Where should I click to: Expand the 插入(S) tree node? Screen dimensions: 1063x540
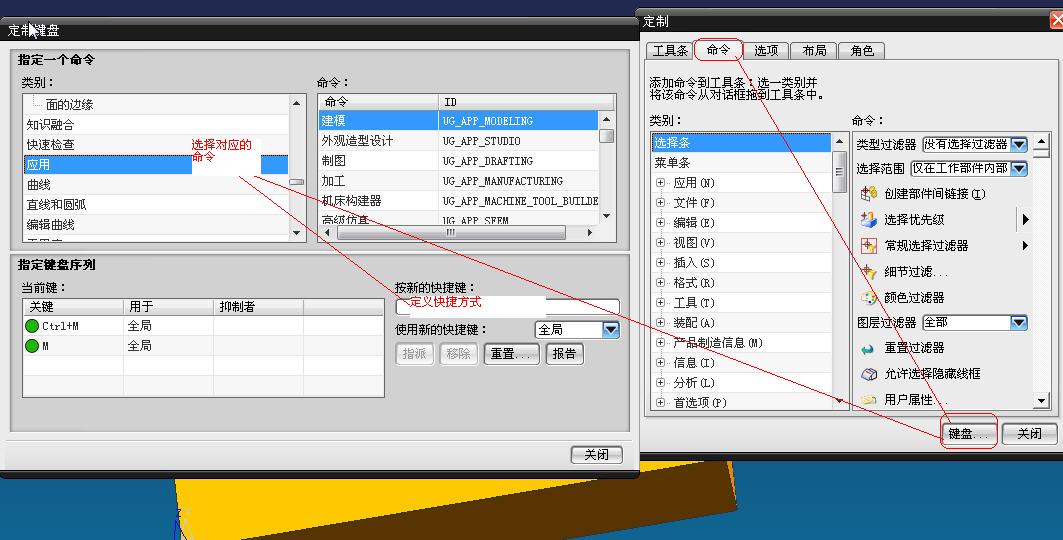pos(660,262)
